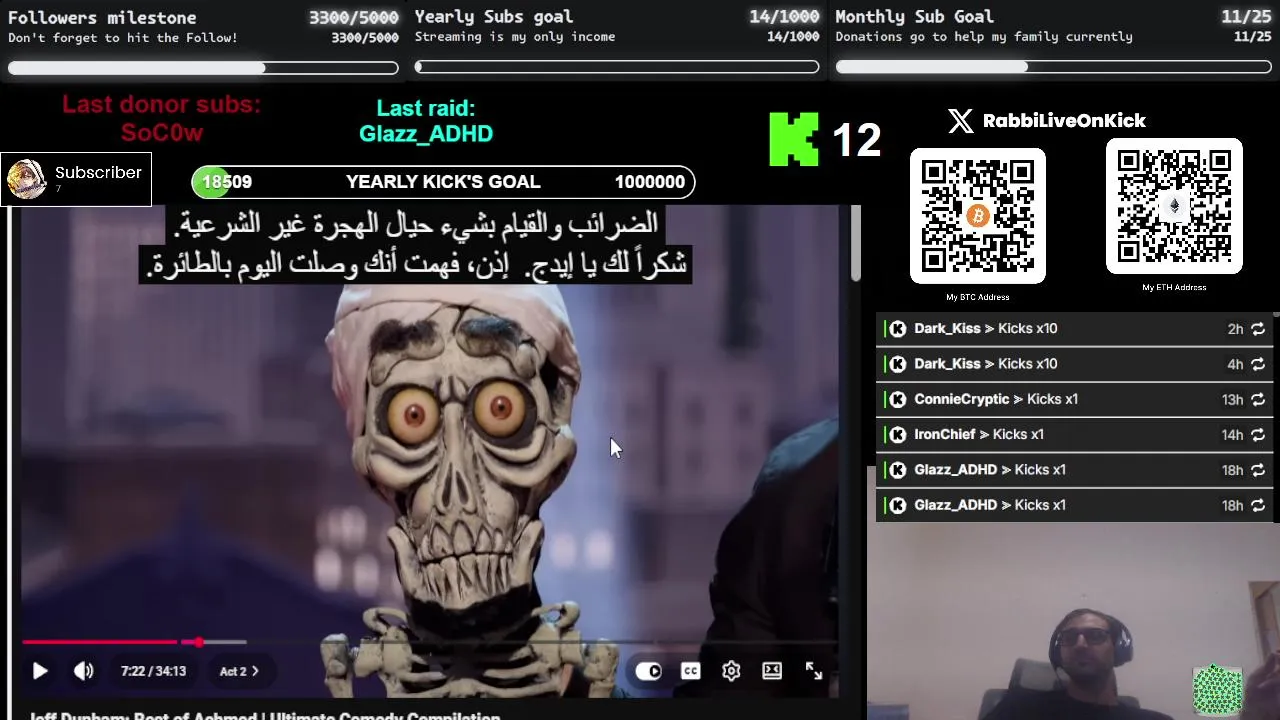This screenshot has width=1280, height=720.
Task: Select 'IronChief > Kicks x1' entry text
Action: [979, 434]
